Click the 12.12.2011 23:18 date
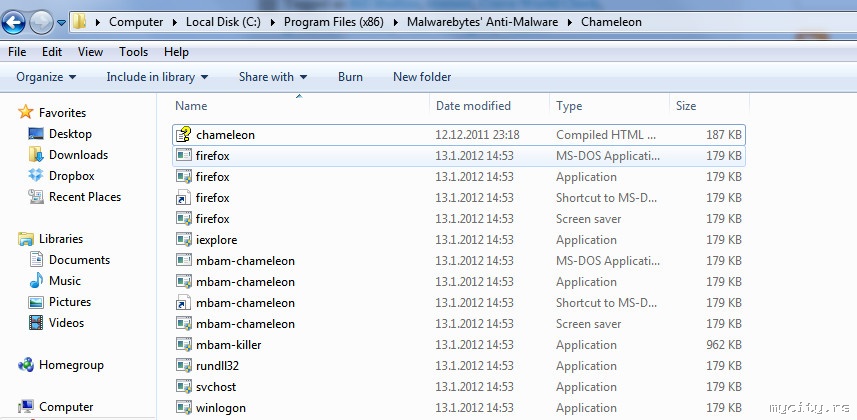 (477, 135)
